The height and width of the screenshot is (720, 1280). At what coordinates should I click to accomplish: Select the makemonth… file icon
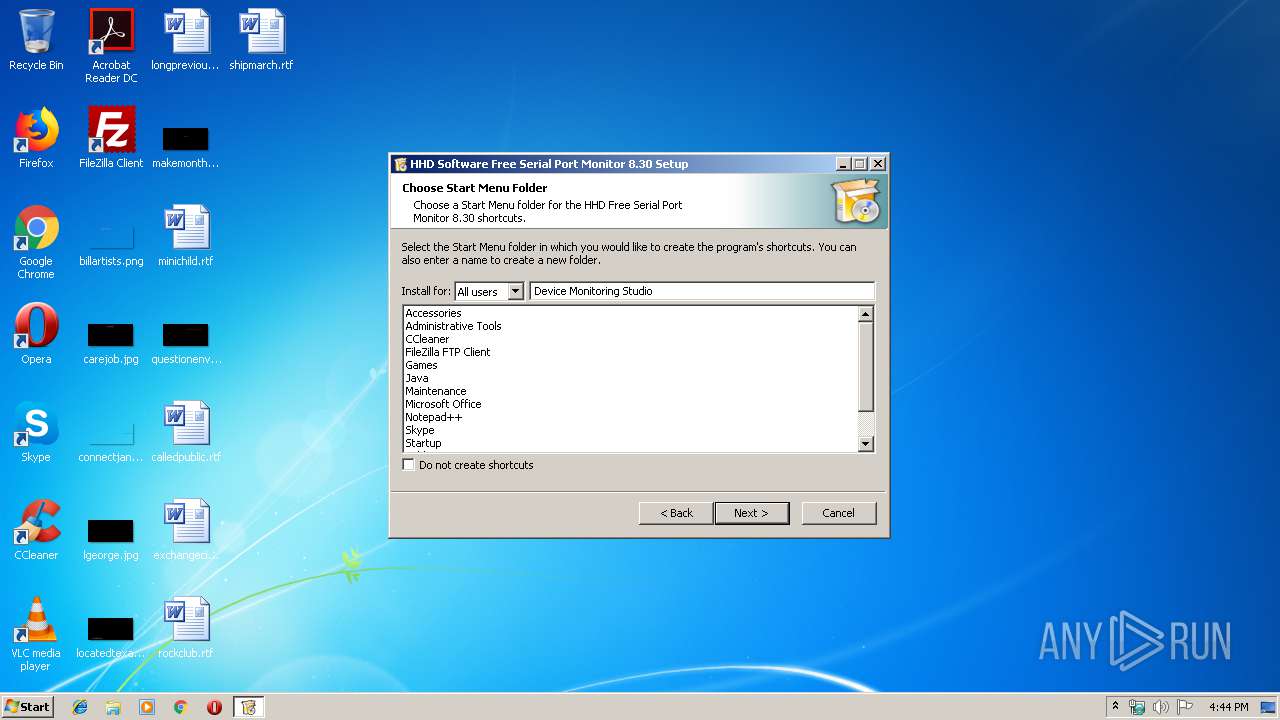click(185, 145)
